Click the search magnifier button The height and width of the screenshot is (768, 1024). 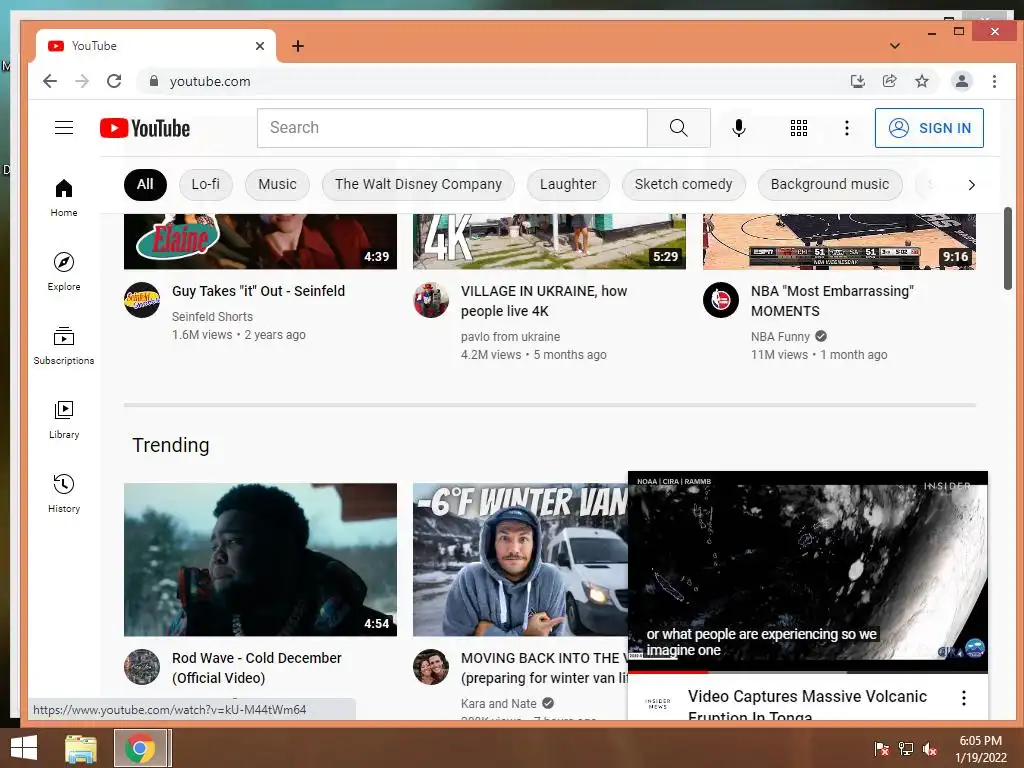pos(679,128)
